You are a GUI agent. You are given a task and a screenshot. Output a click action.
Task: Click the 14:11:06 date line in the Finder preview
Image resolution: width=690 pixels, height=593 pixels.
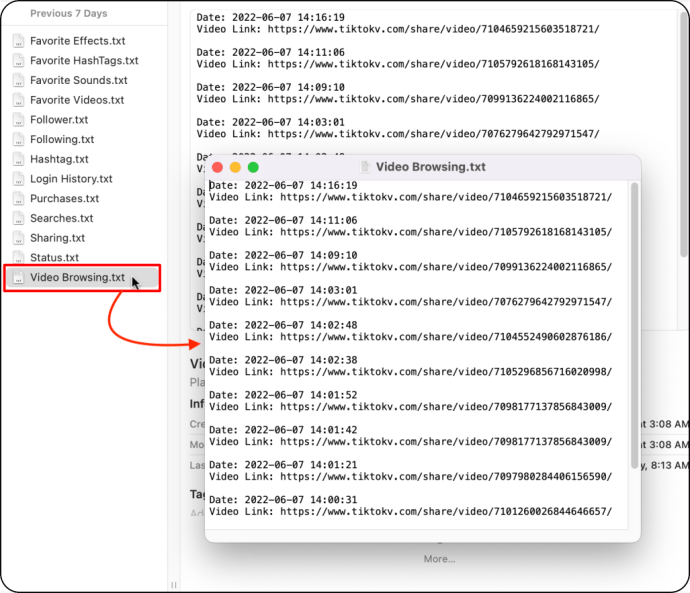(271, 52)
